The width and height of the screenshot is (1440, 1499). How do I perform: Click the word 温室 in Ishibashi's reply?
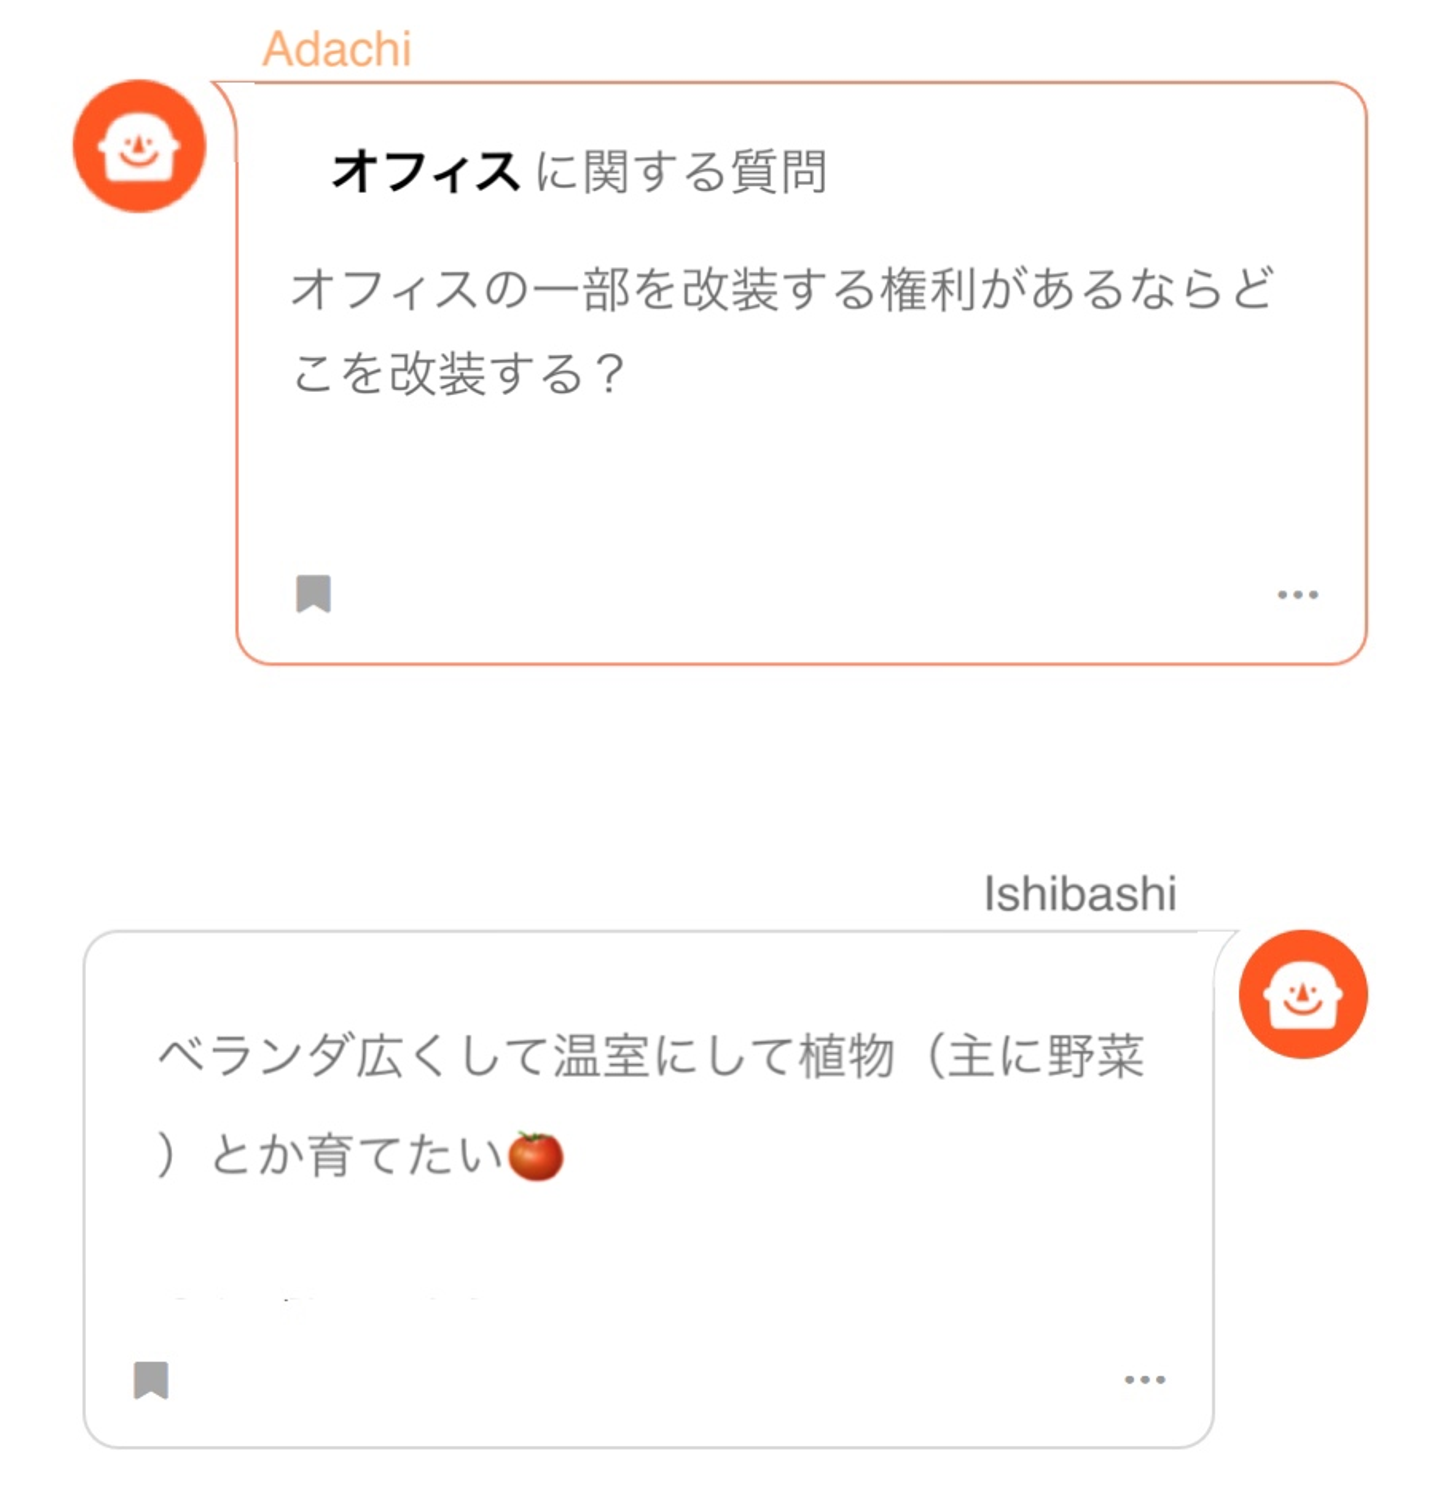pyautogui.click(x=602, y=1057)
